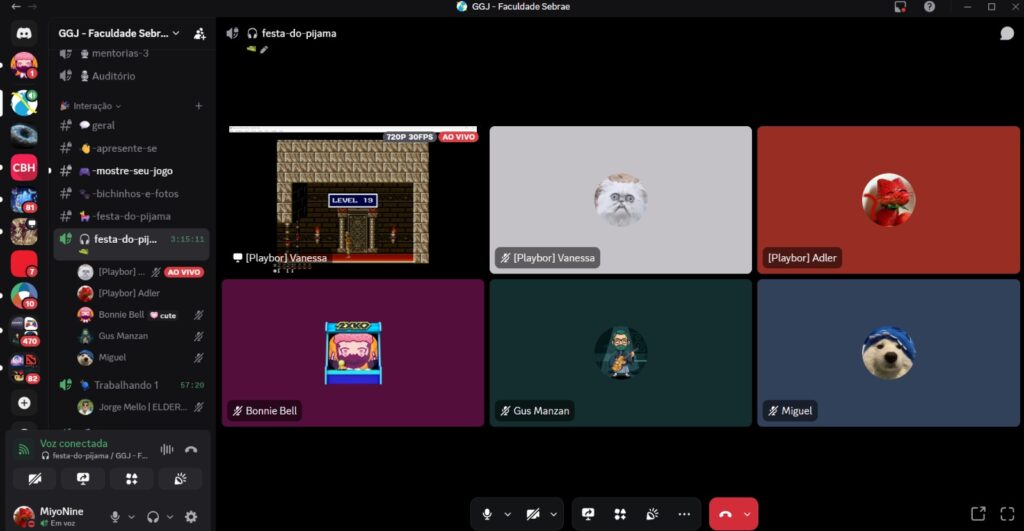Image resolution: width=1024 pixels, height=531 pixels.
Task: Open the call chat bubble icon
Action: point(1006,33)
